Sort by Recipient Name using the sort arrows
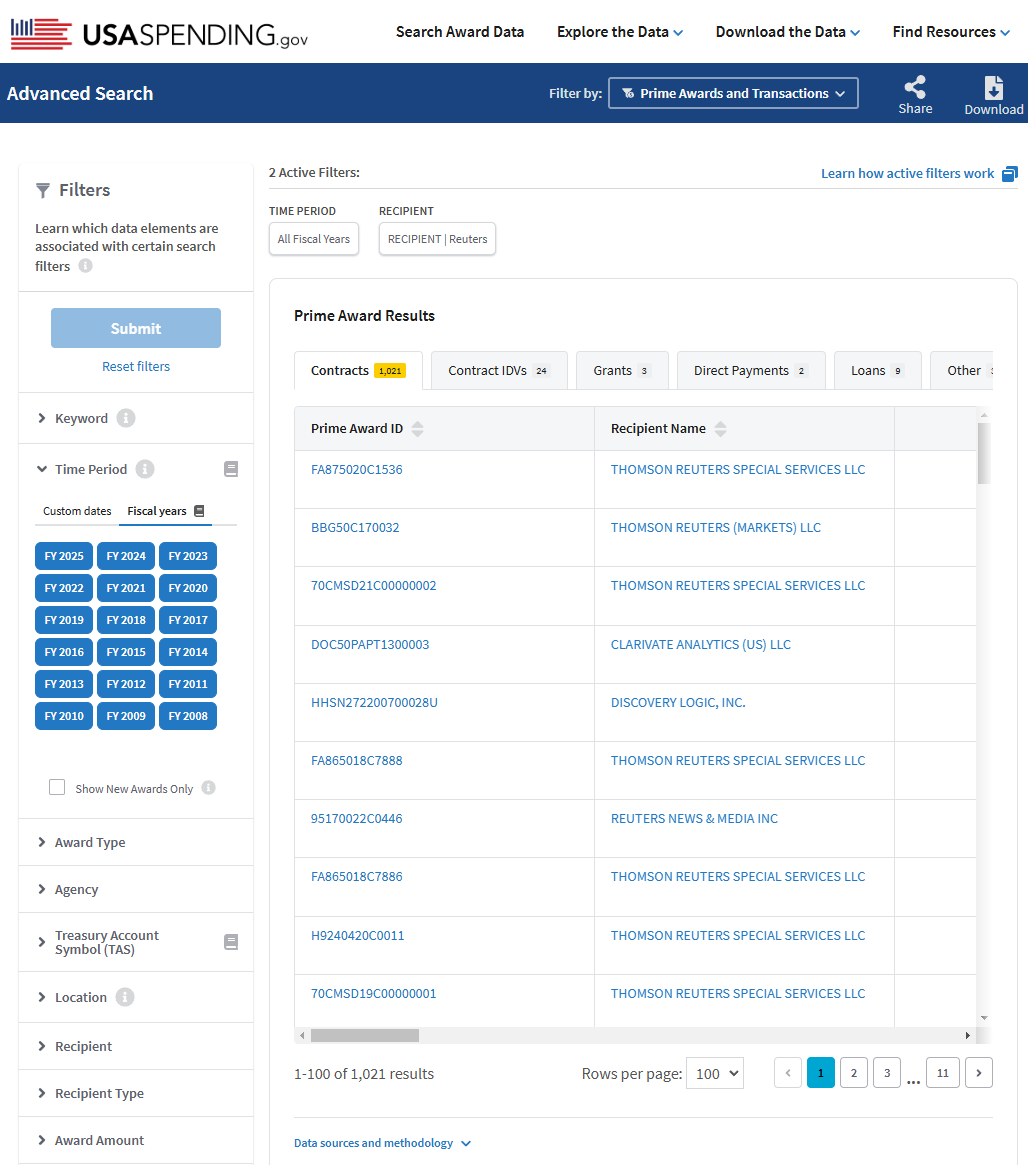Viewport: 1028px width, 1165px height. click(720, 429)
